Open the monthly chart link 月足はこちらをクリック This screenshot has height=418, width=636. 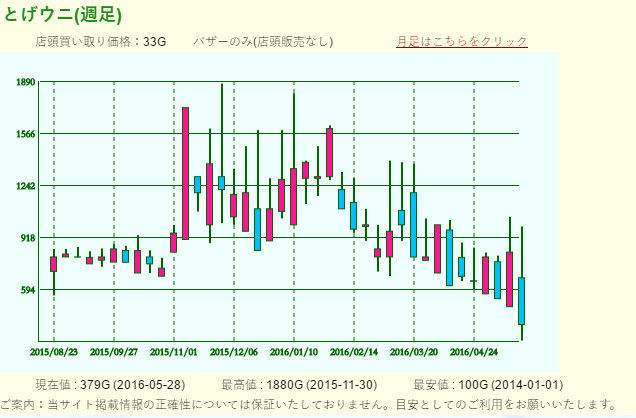(x=462, y=41)
